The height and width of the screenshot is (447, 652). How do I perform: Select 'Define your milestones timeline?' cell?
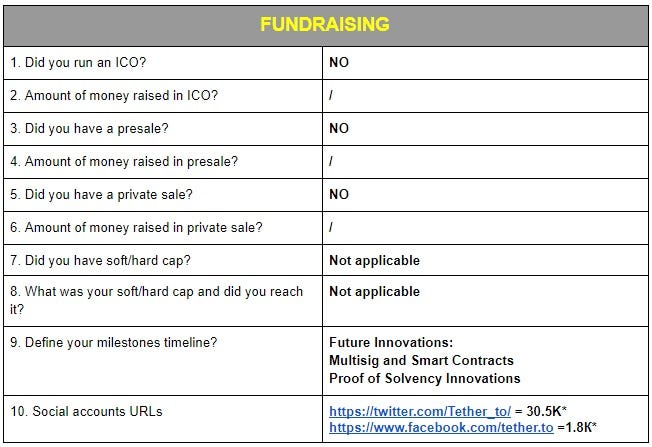163,361
